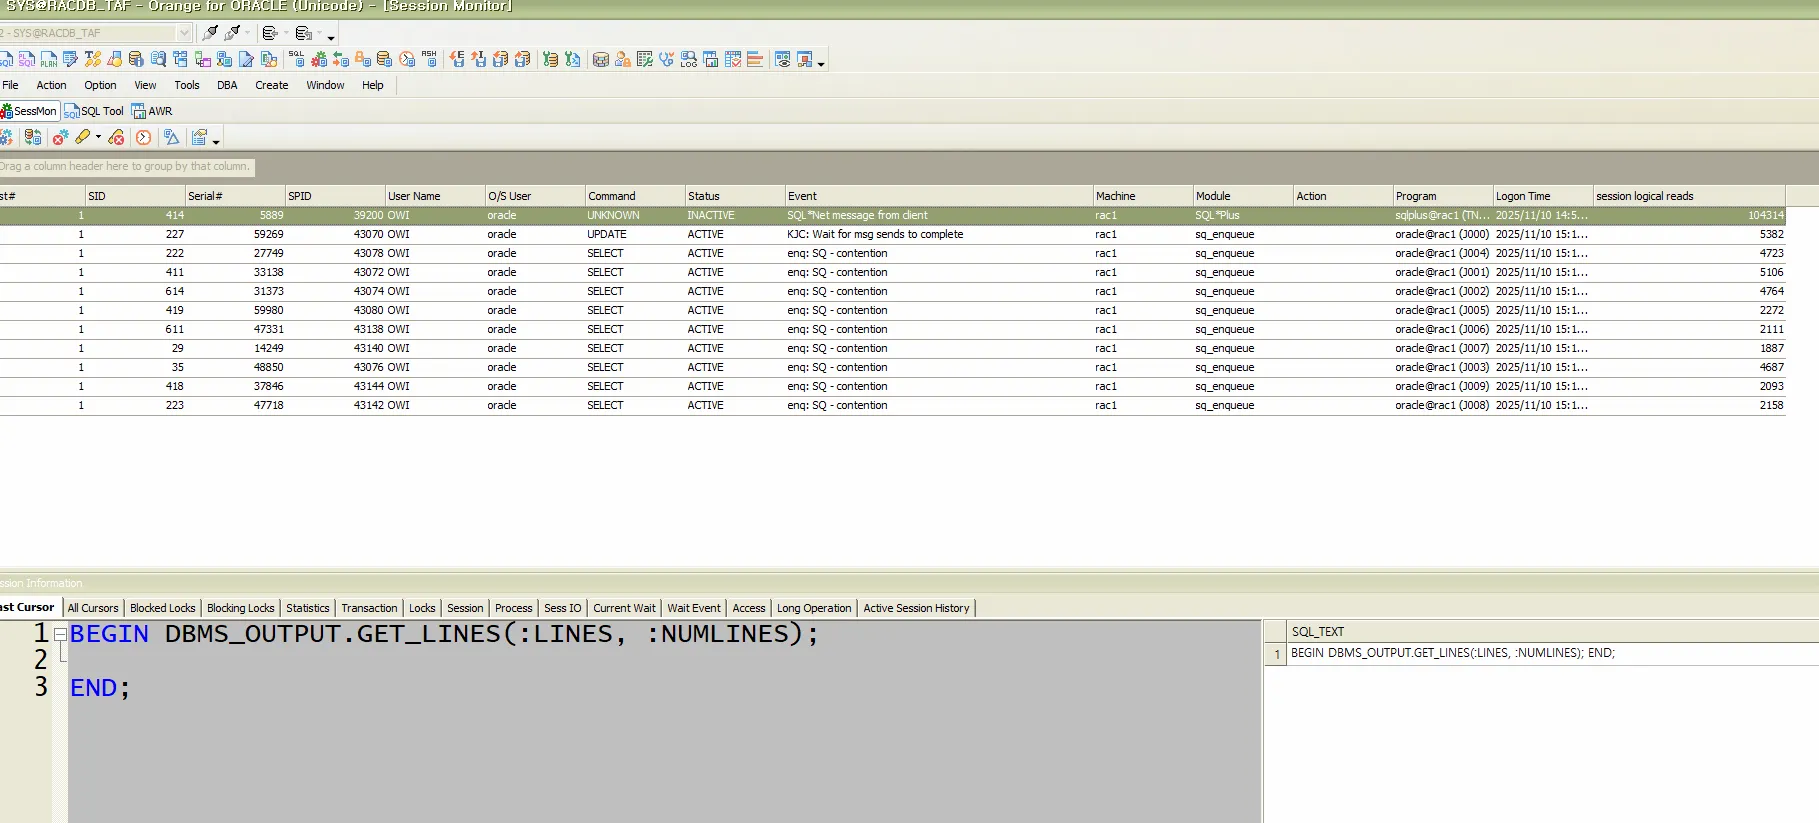
Task: Open the Tools menu
Action: pos(187,85)
